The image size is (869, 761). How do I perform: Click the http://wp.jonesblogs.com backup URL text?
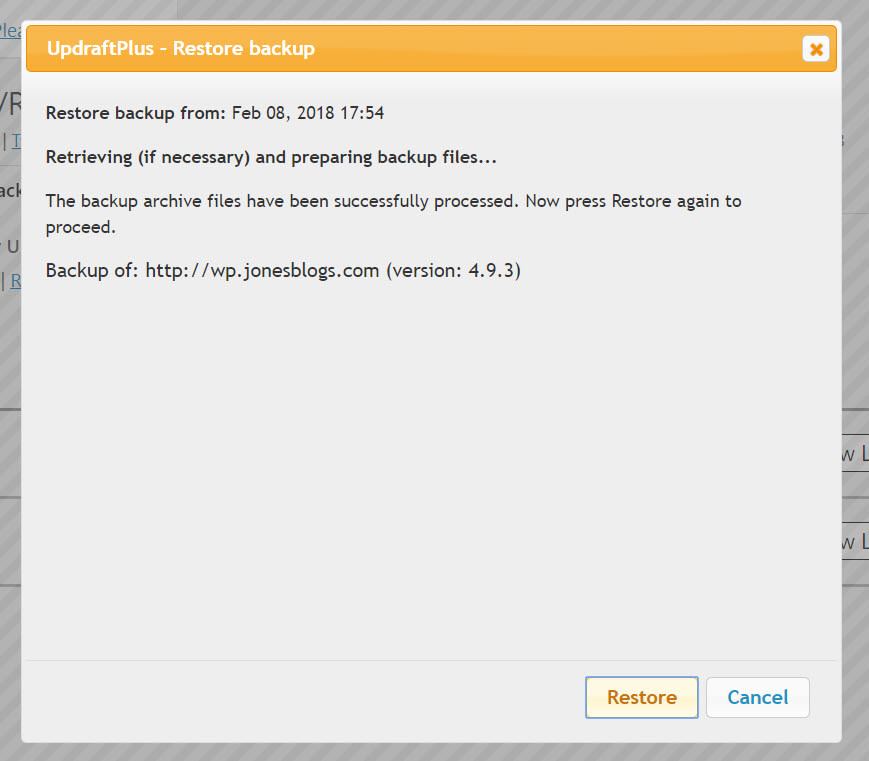262,270
